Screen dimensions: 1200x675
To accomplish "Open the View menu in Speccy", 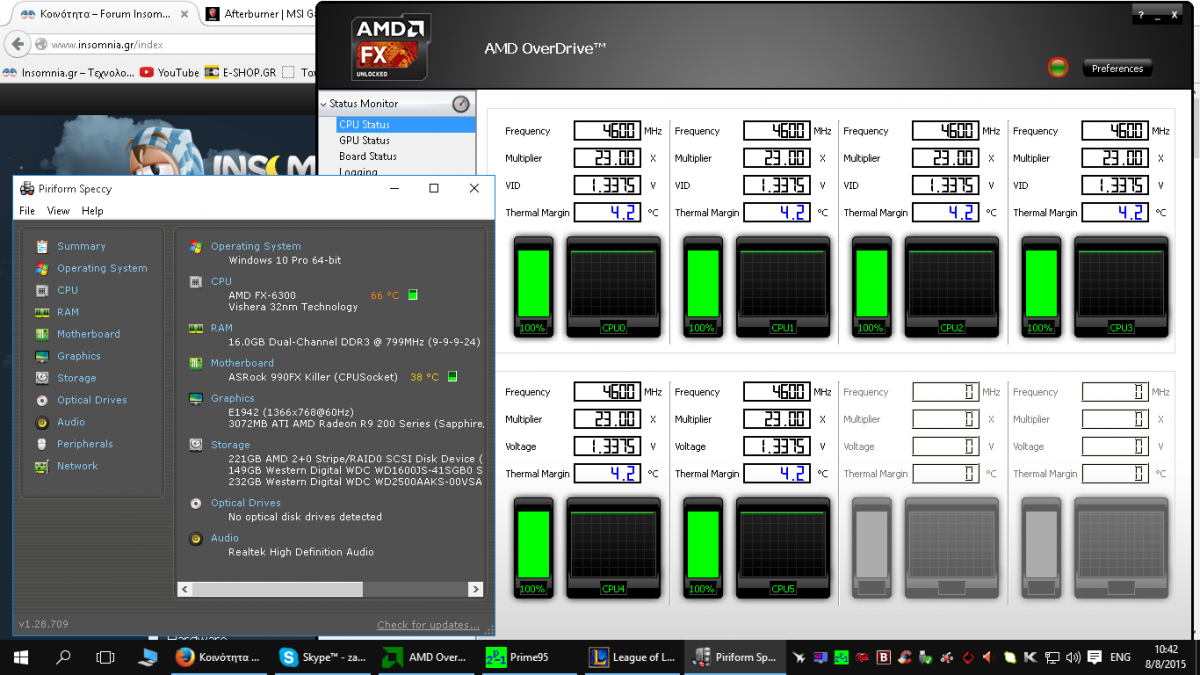I will (x=58, y=211).
